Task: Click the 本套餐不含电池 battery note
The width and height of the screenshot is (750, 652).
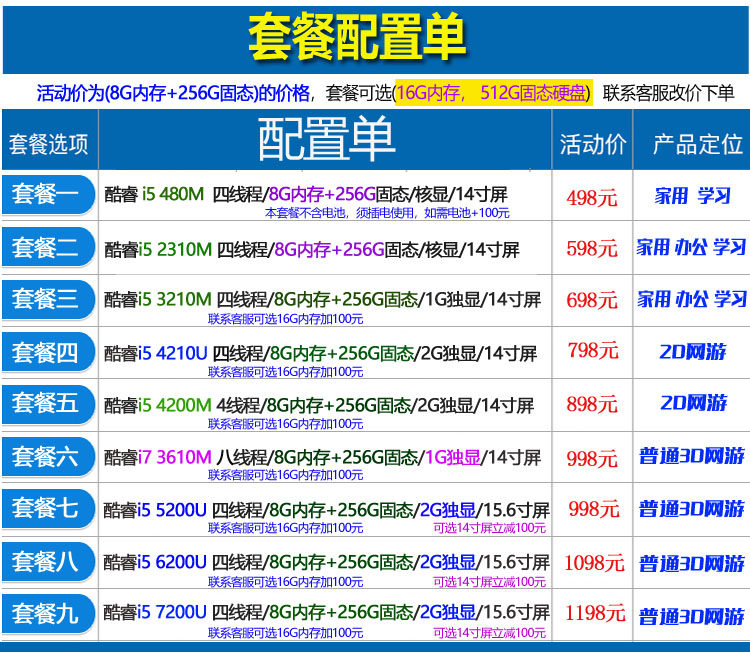Action: tap(387, 213)
